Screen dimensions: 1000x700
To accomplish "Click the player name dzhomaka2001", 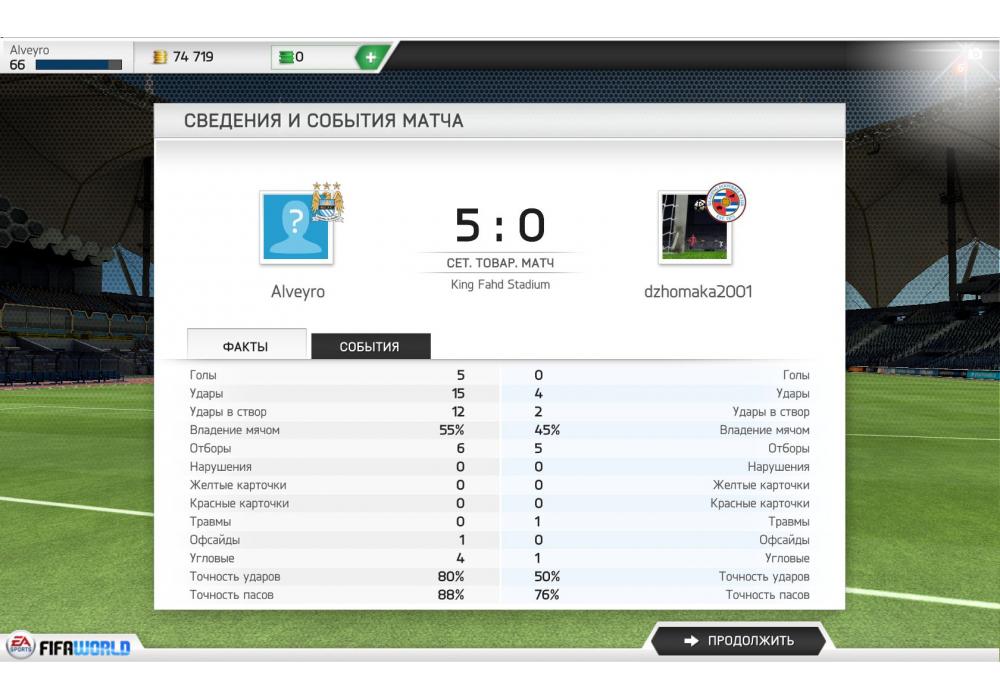I will (x=698, y=291).
